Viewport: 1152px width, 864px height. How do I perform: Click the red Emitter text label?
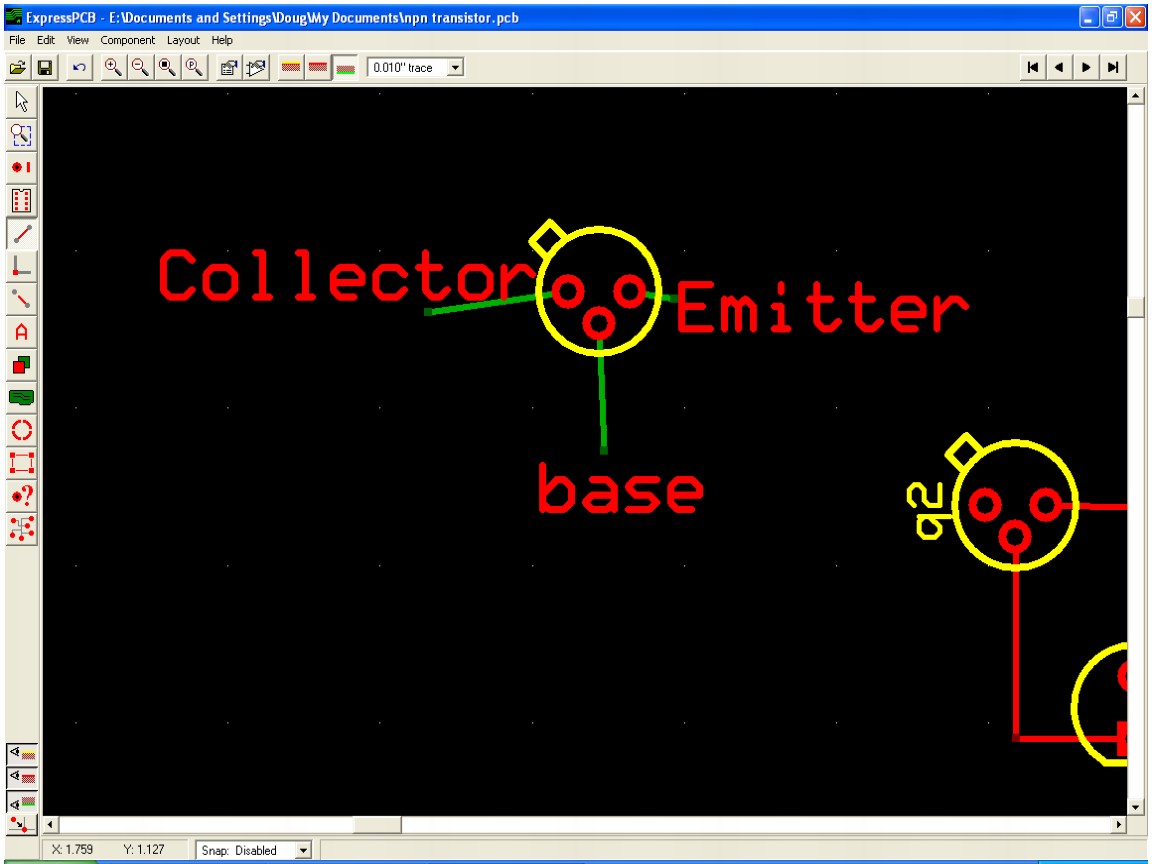tap(821, 307)
